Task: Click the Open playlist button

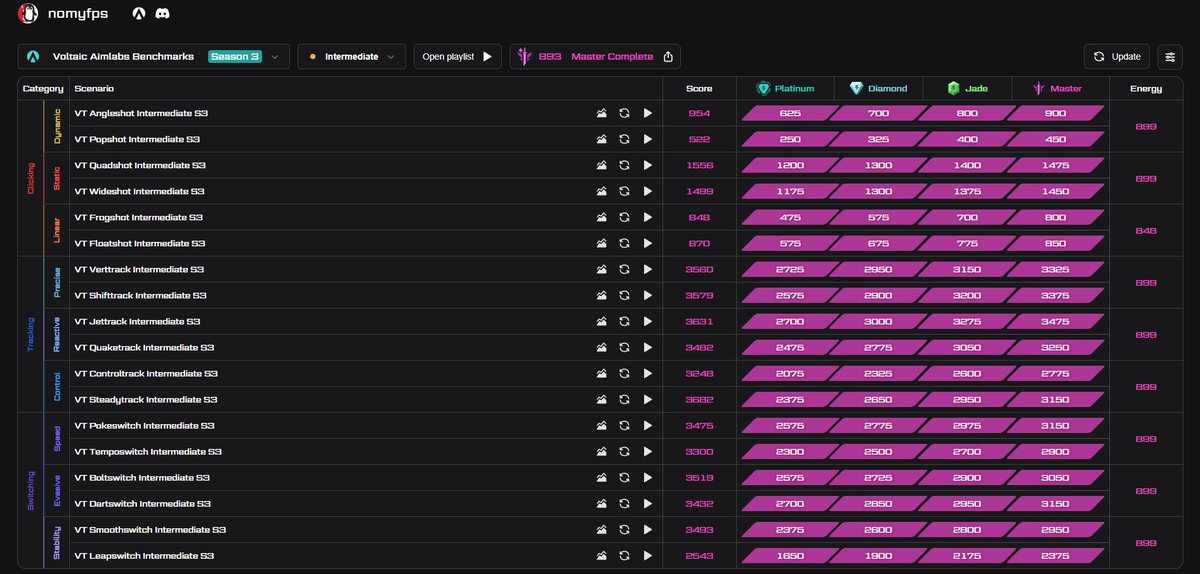Action: click(x=457, y=57)
